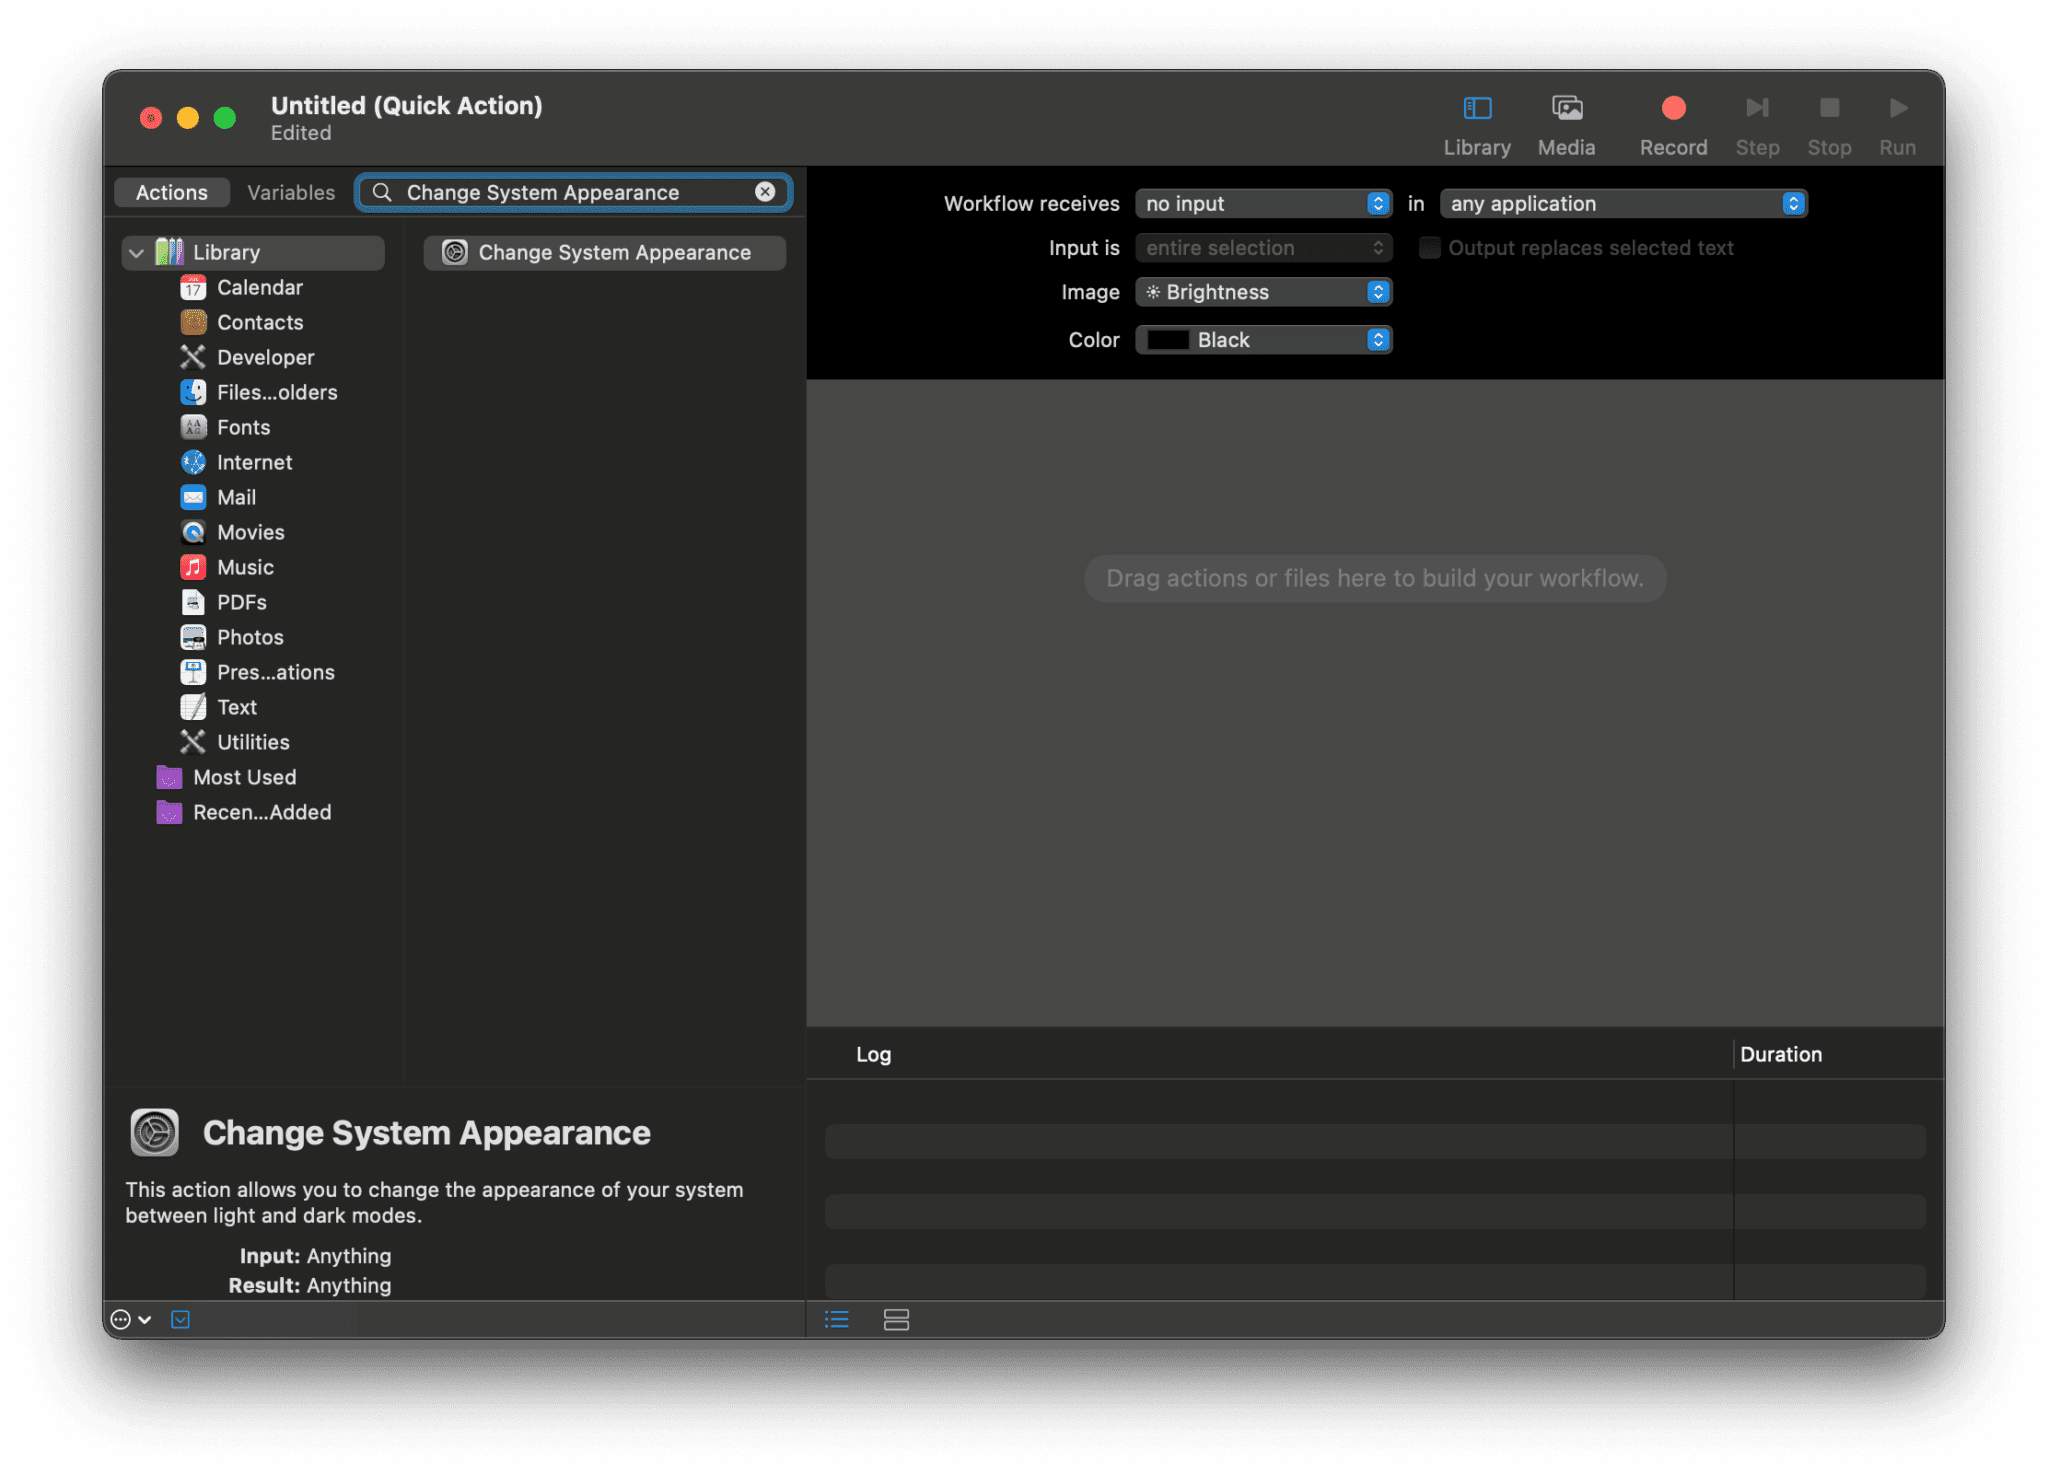The height and width of the screenshot is (1475, 2048).
Task: Switch the log to stacked panel view
Action: 896,1319
